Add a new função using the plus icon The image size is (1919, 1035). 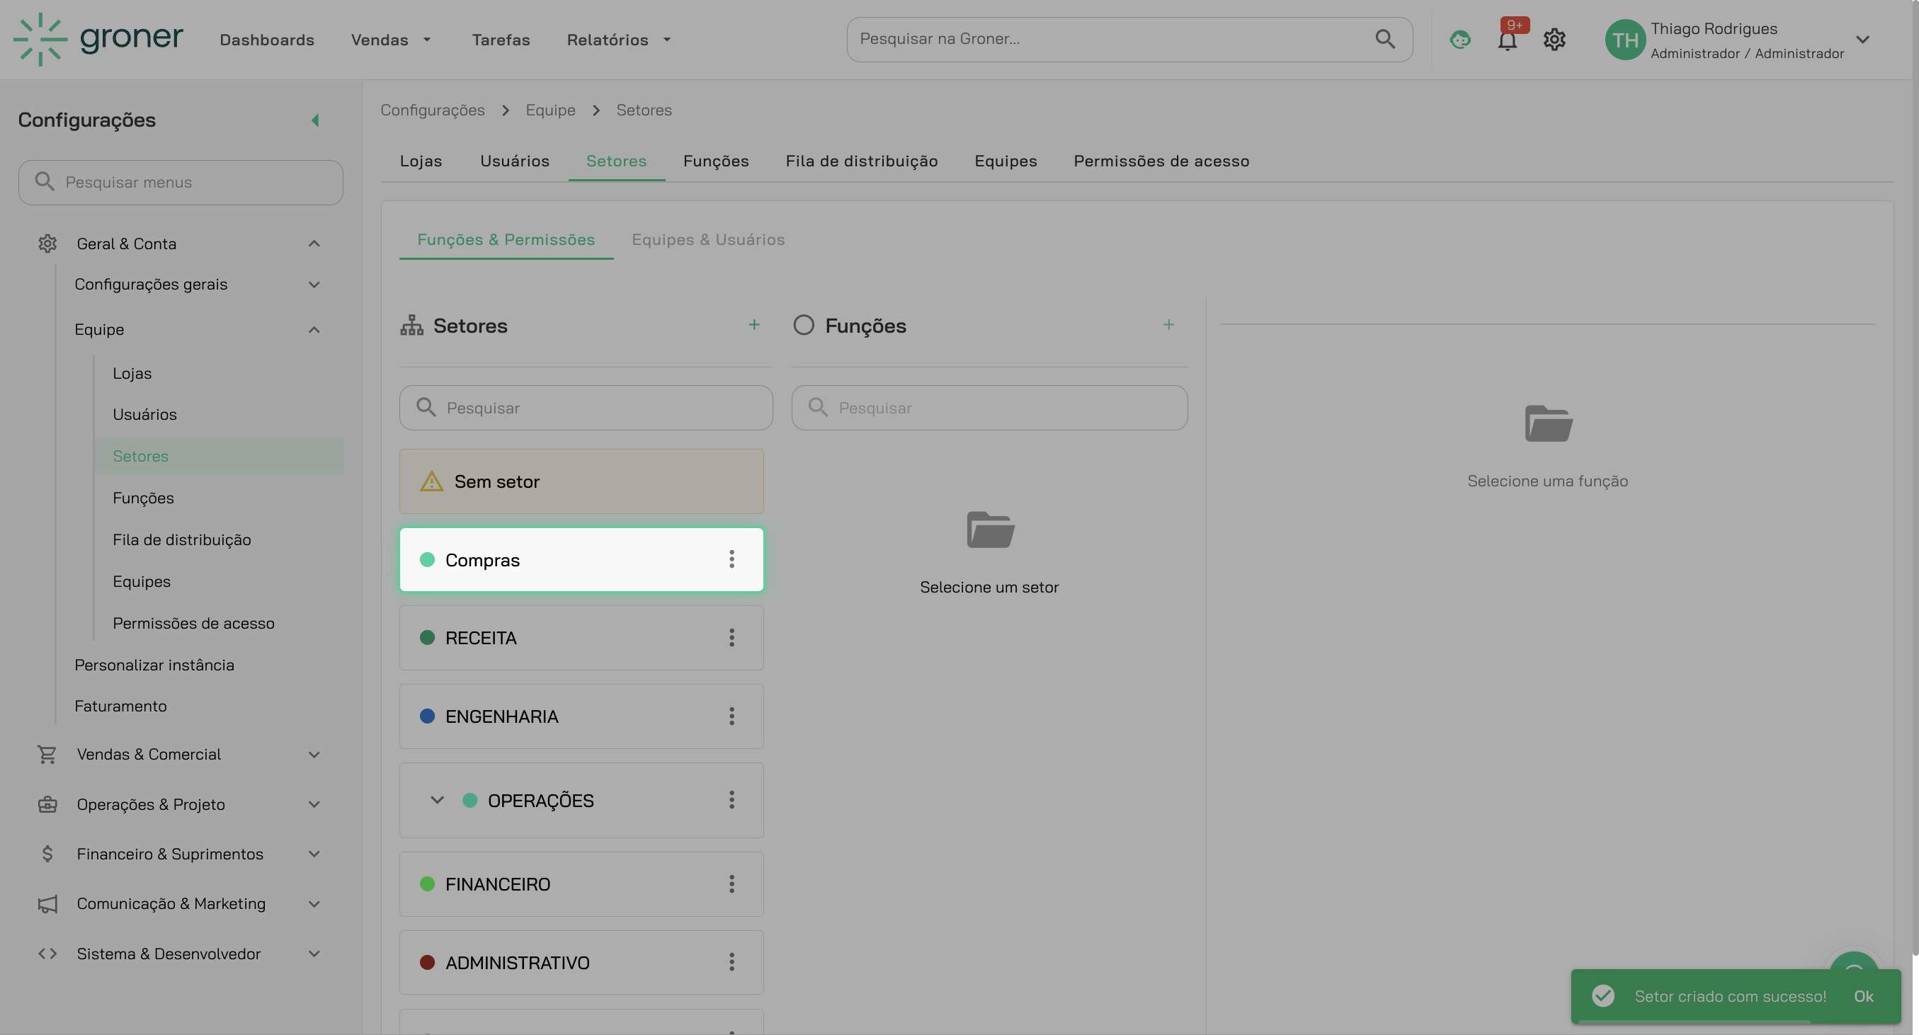1168,324
